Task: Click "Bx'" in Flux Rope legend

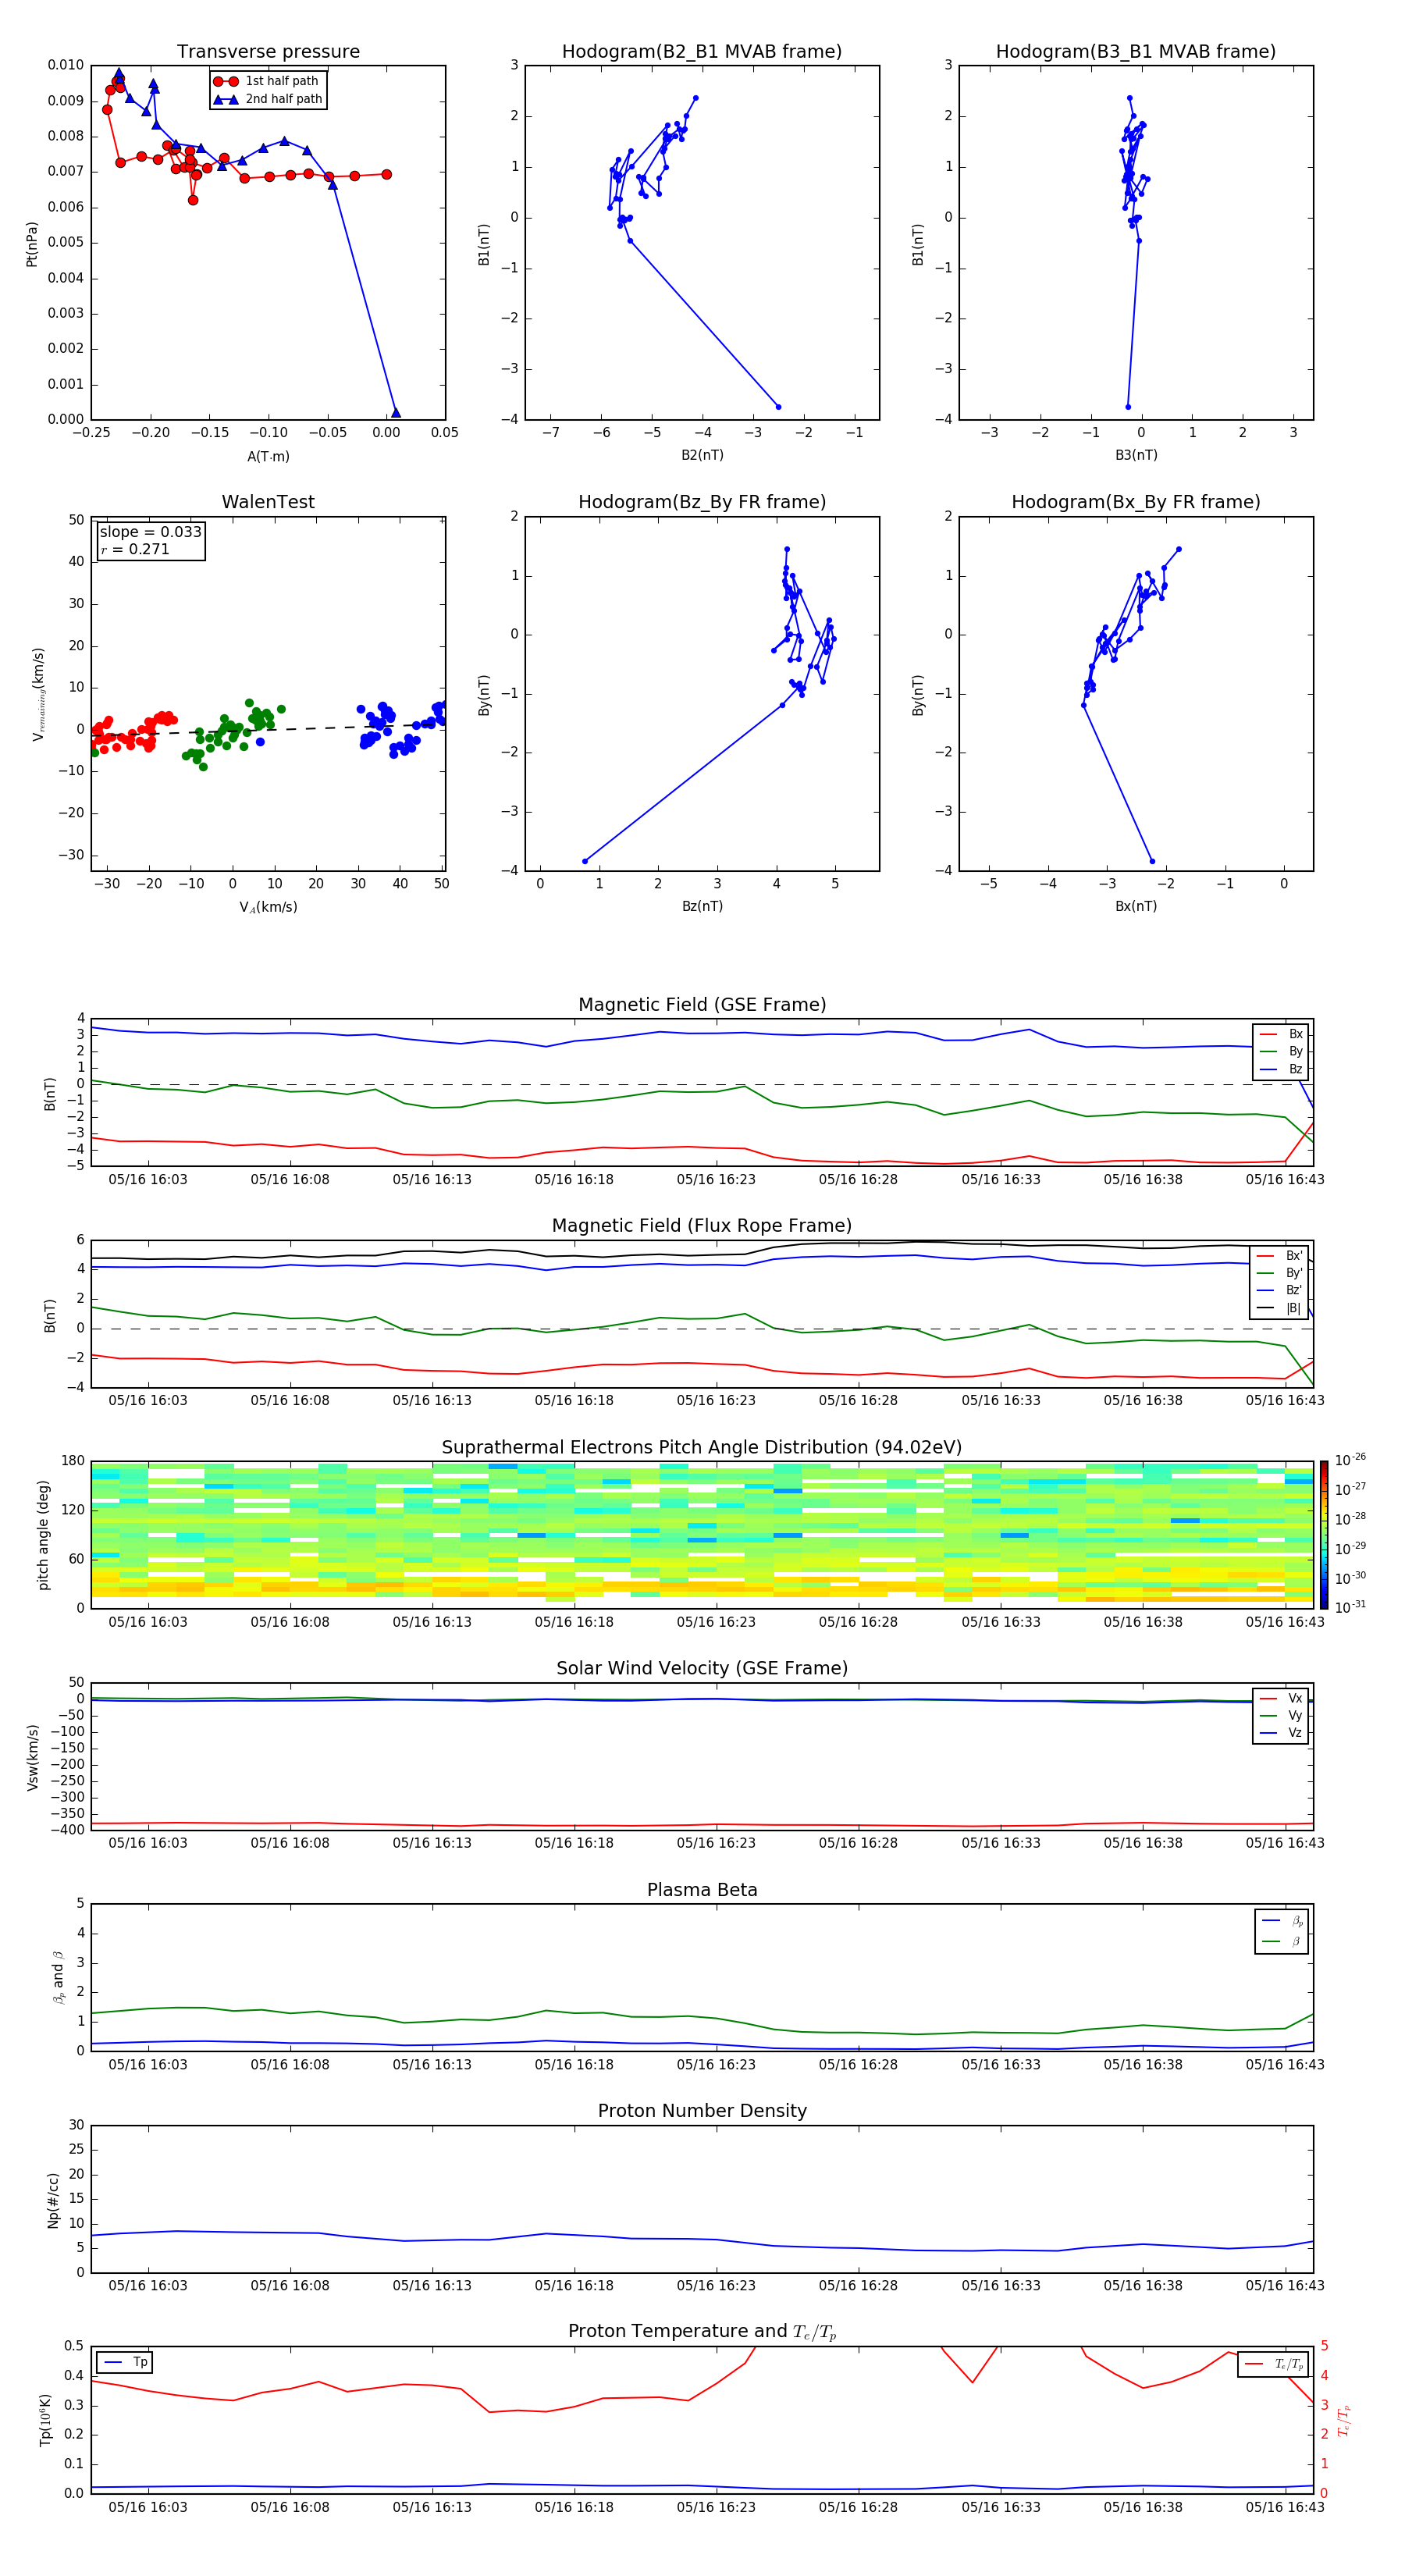Action: point(1280,1256)
